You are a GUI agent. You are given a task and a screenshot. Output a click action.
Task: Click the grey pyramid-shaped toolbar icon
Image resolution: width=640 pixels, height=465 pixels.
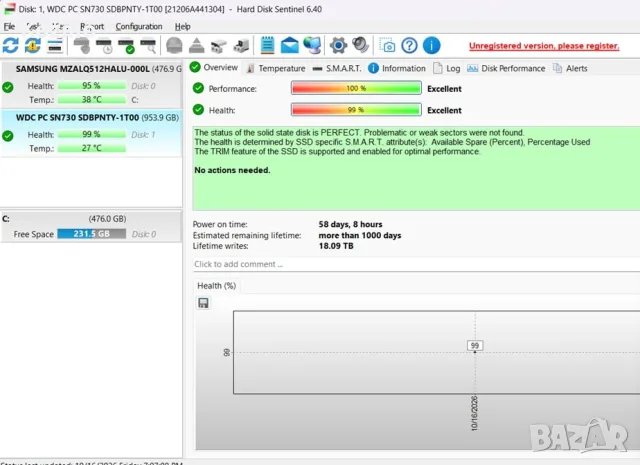(196, 45)
